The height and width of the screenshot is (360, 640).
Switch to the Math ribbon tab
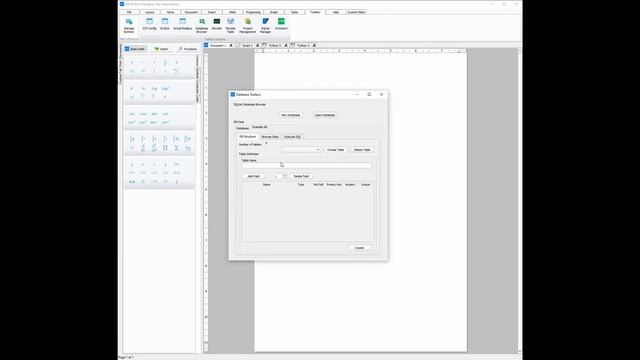pos(232,12)
